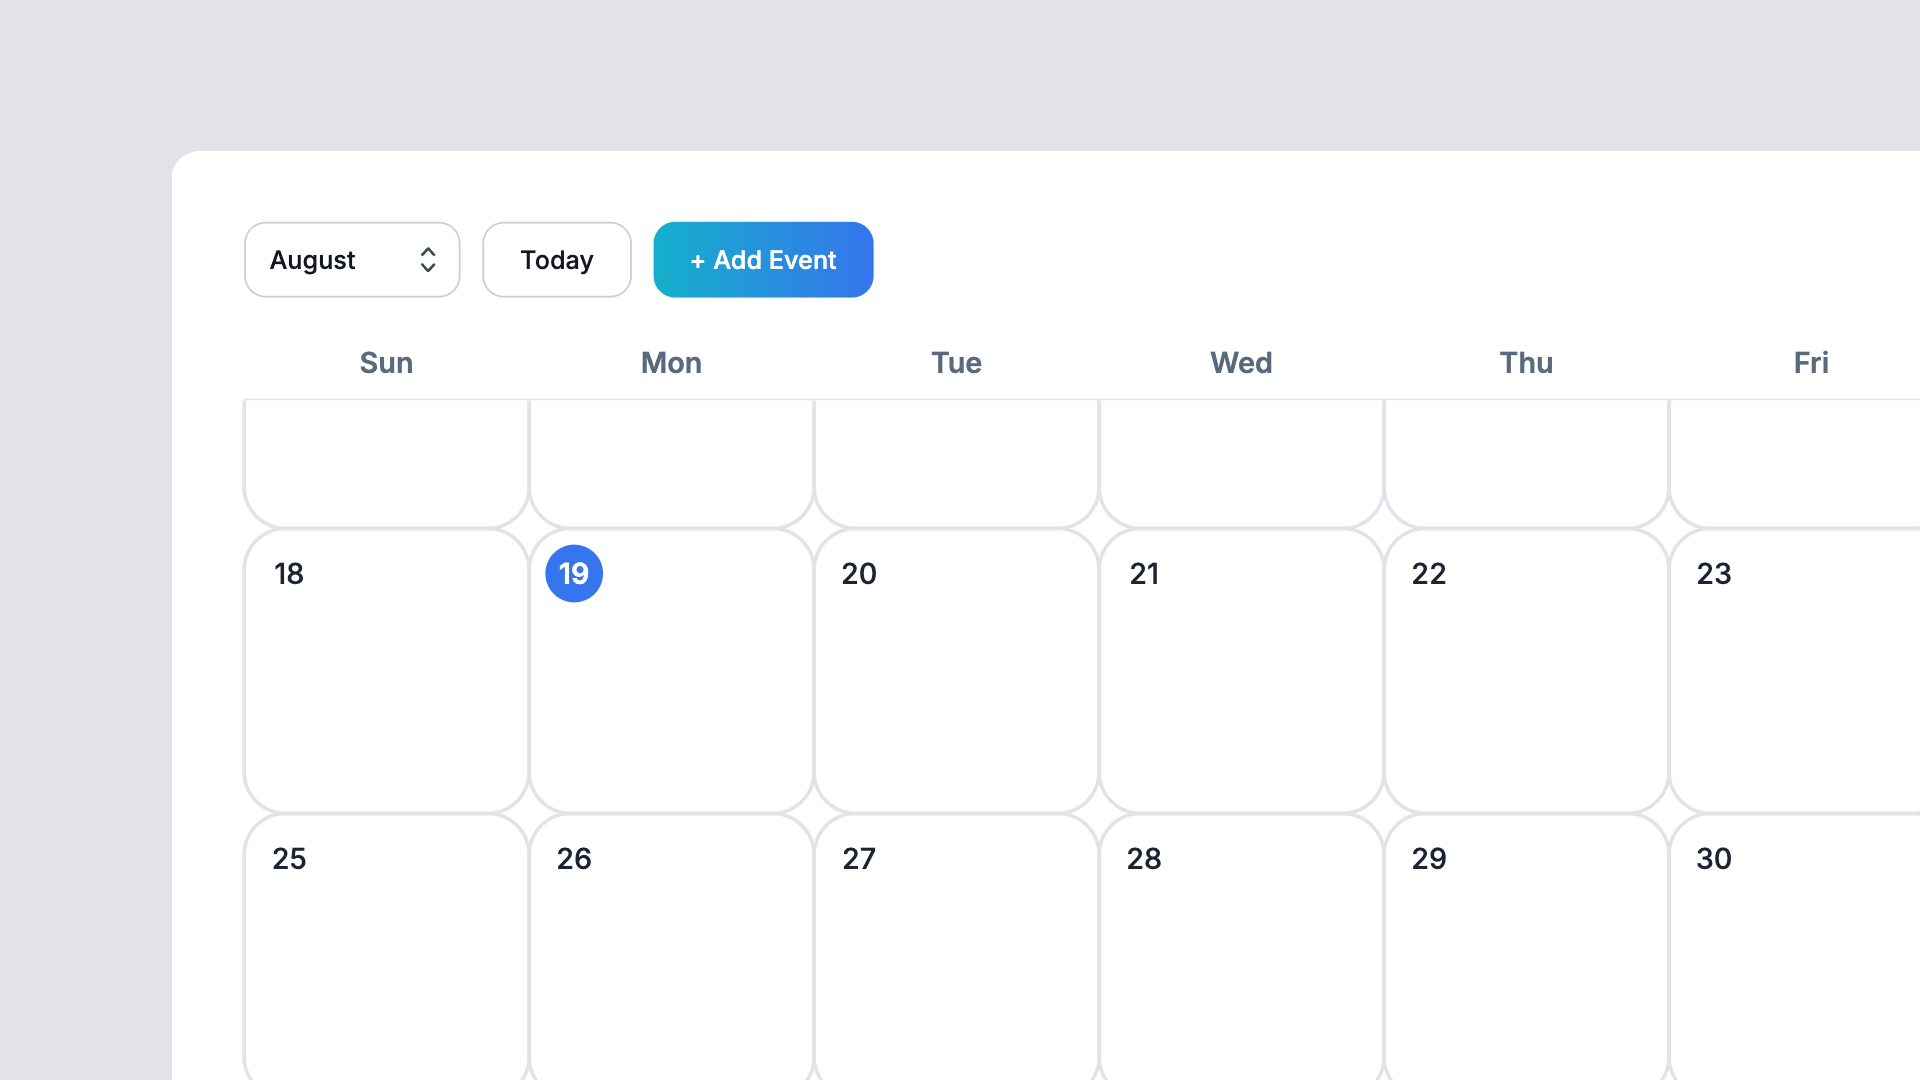Screen dimensions: 1920x1080
Task: Select day 20 cell
Action: tap(956, 671)
